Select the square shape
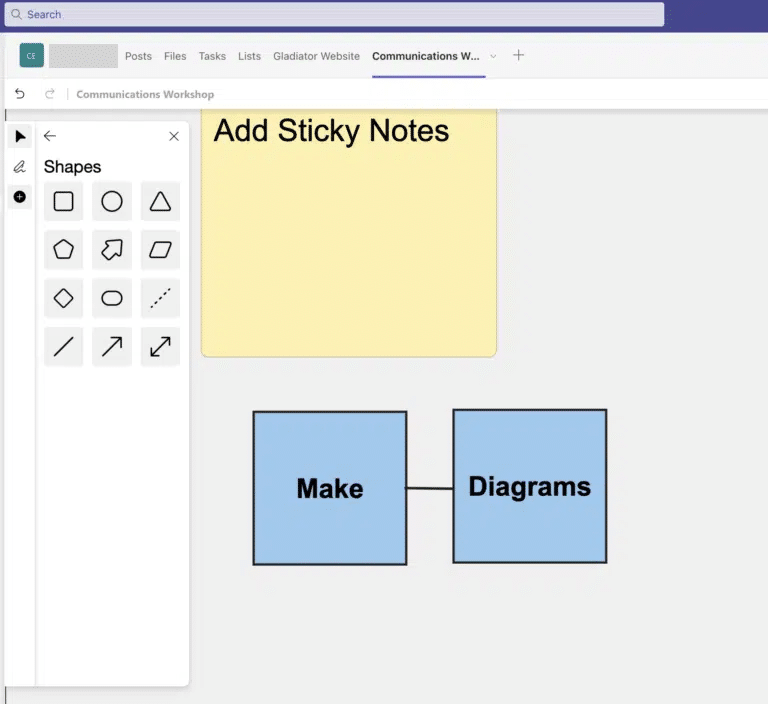This screenshot has height=704, width=768. click(x=63, y=202)
